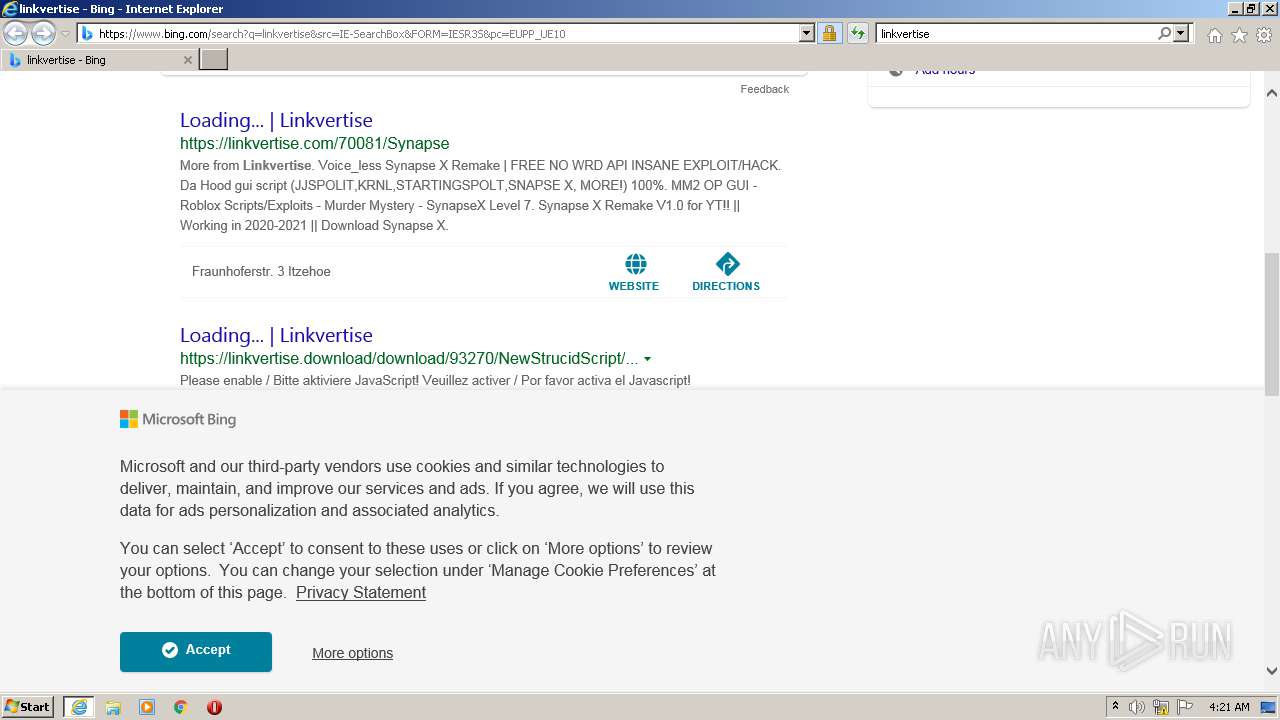1280x720 pixels.
Task: Open the recent pages dropdown arrow
Action: 65,34
